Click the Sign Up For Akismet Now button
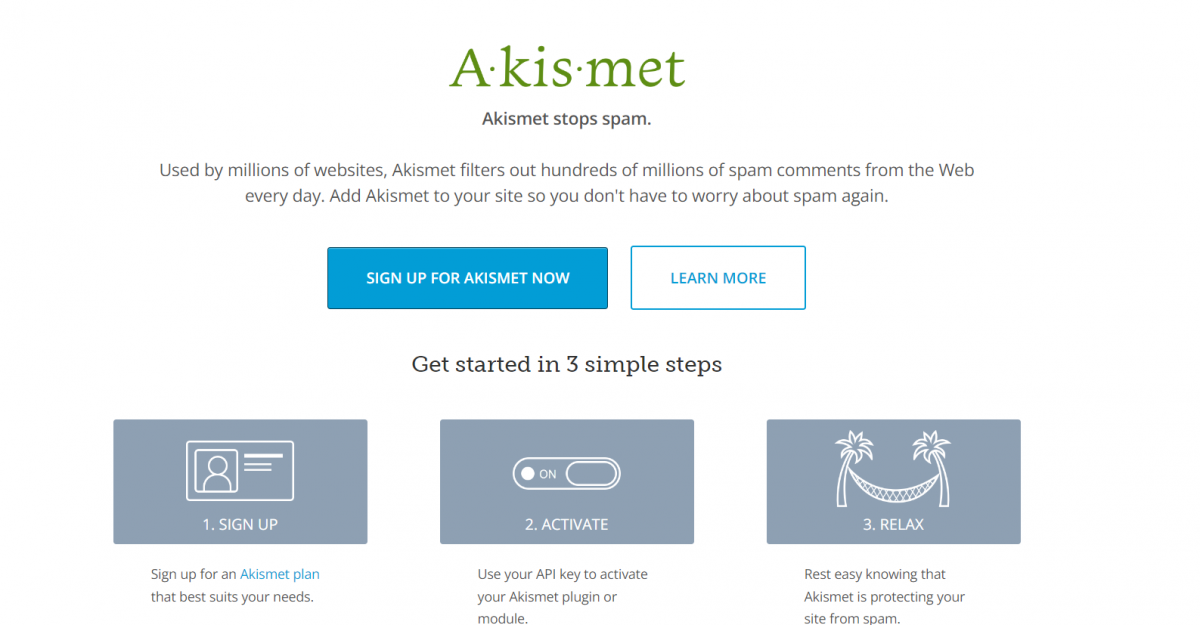The width and height of the screenshot is (1200, 625). click(467, 278)
